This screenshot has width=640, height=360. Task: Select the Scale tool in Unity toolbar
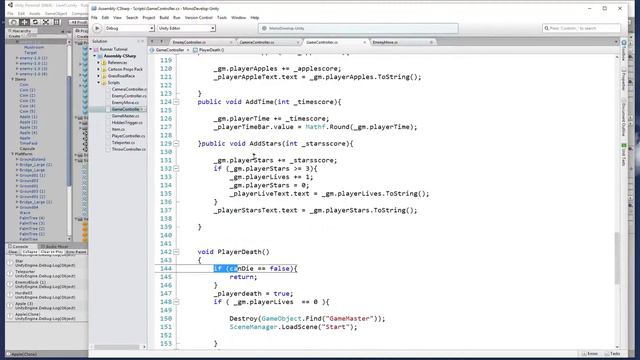coord(46,22)
